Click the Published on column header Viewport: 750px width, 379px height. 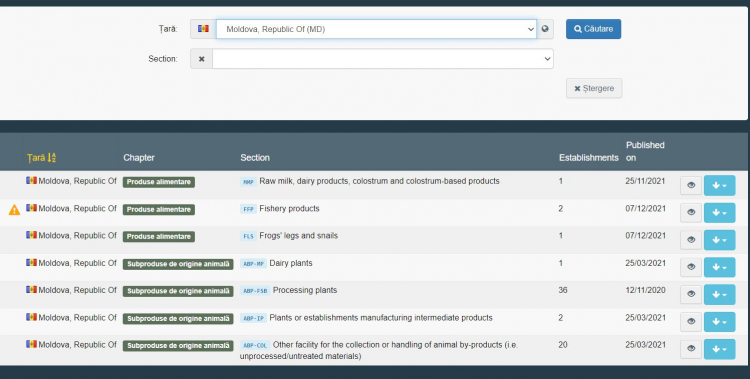[645, 151]
